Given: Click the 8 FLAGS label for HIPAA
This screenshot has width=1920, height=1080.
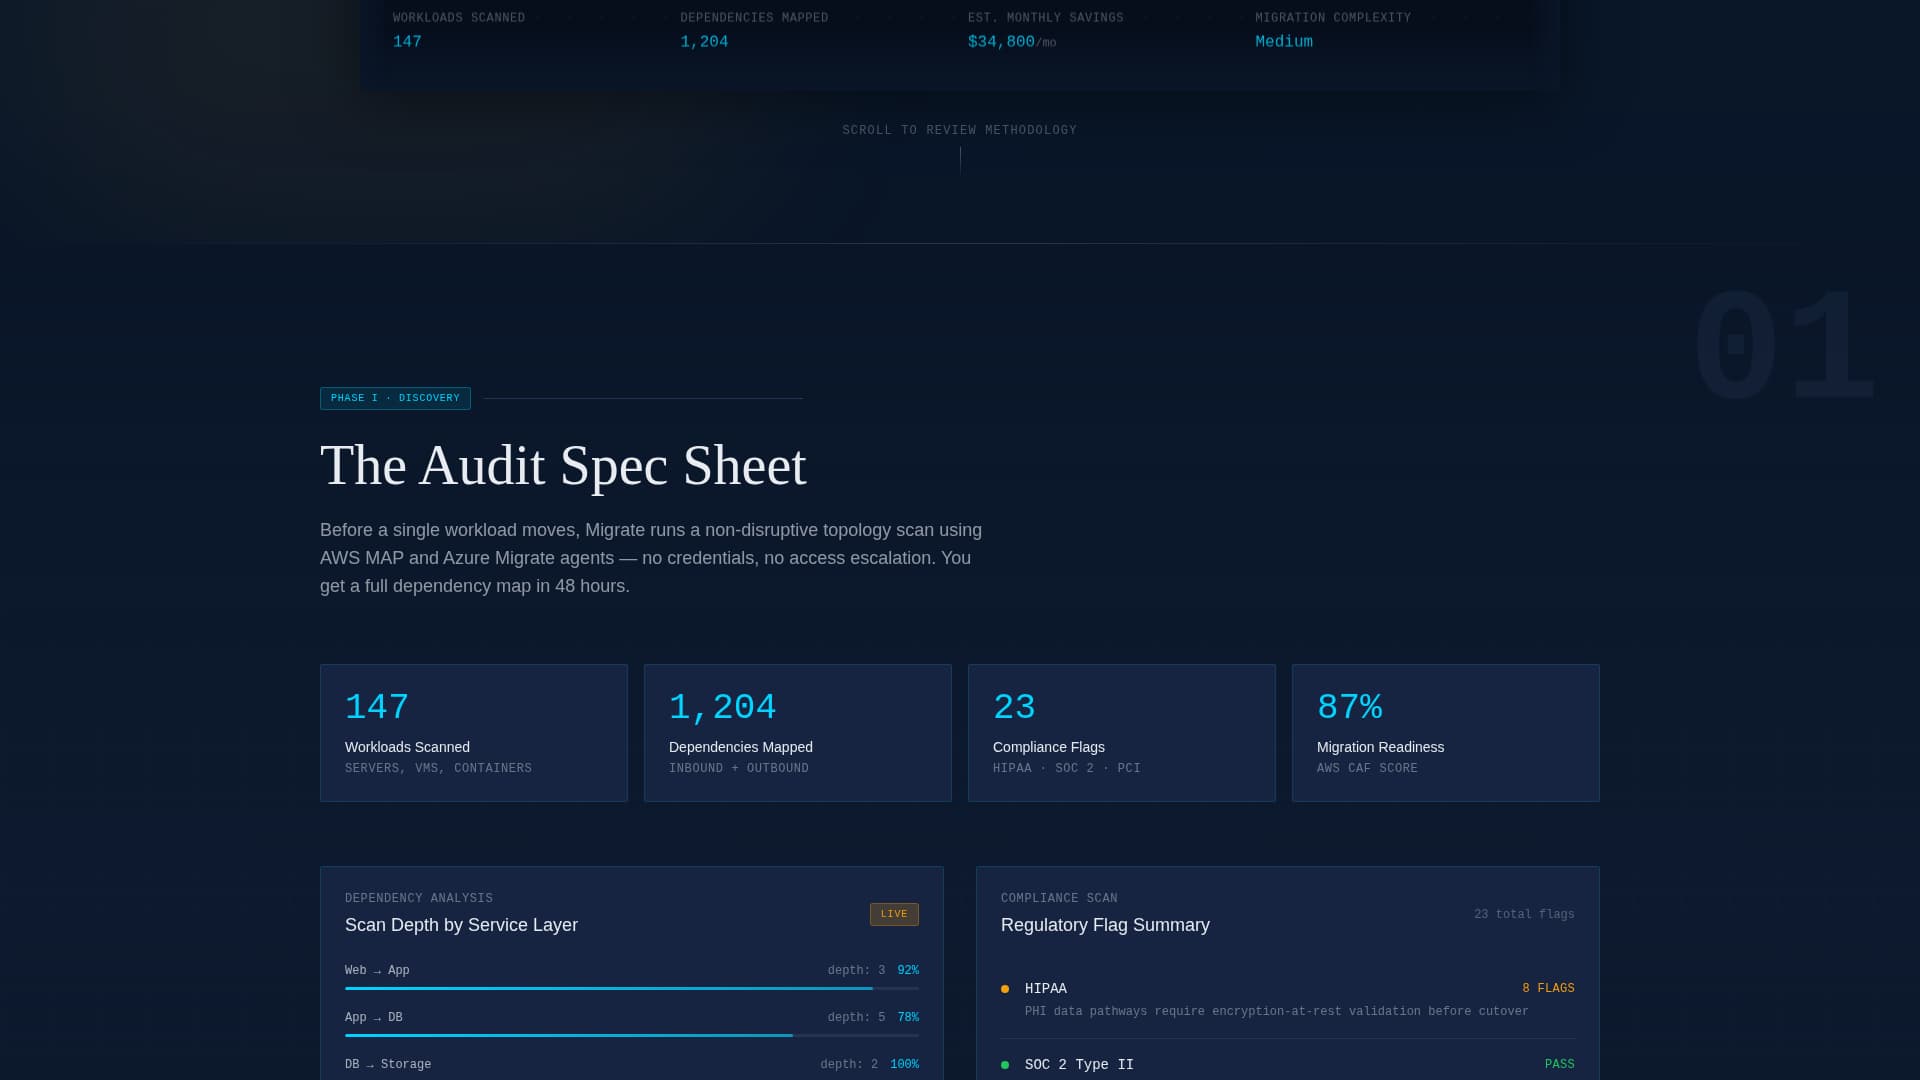Looking at the screenshot, I should (x=1547, y=988).
